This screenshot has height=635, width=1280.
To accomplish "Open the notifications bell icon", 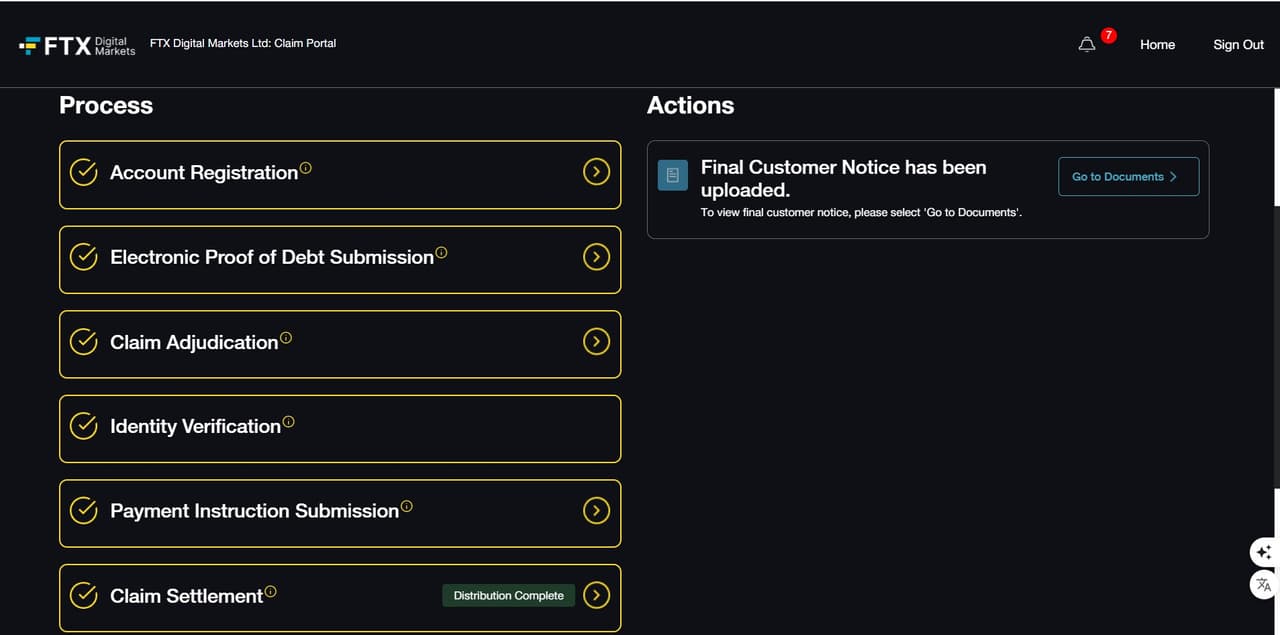I will pos(1087,45).
